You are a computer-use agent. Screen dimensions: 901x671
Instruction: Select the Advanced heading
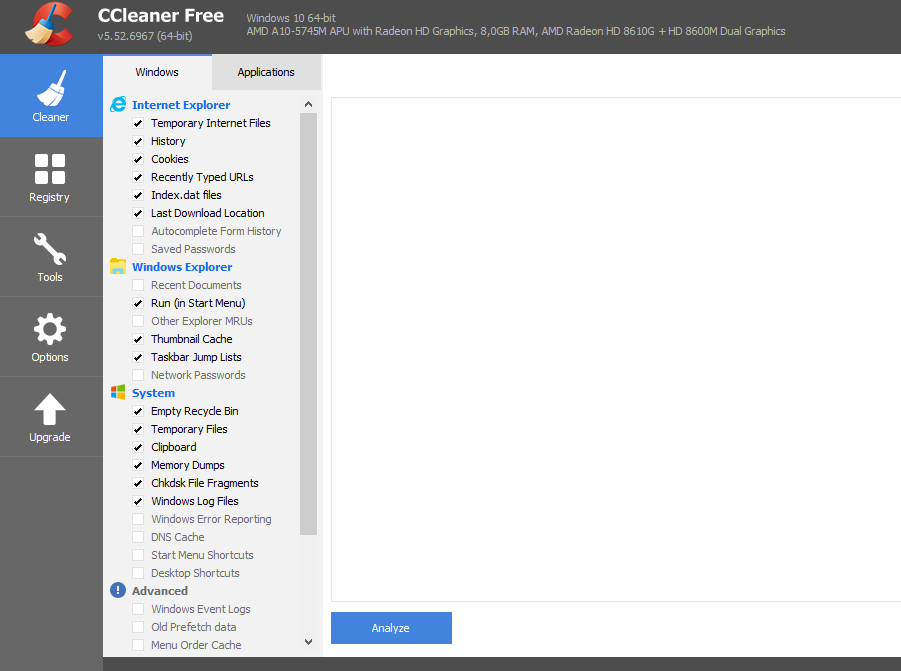tap(160, 591)
